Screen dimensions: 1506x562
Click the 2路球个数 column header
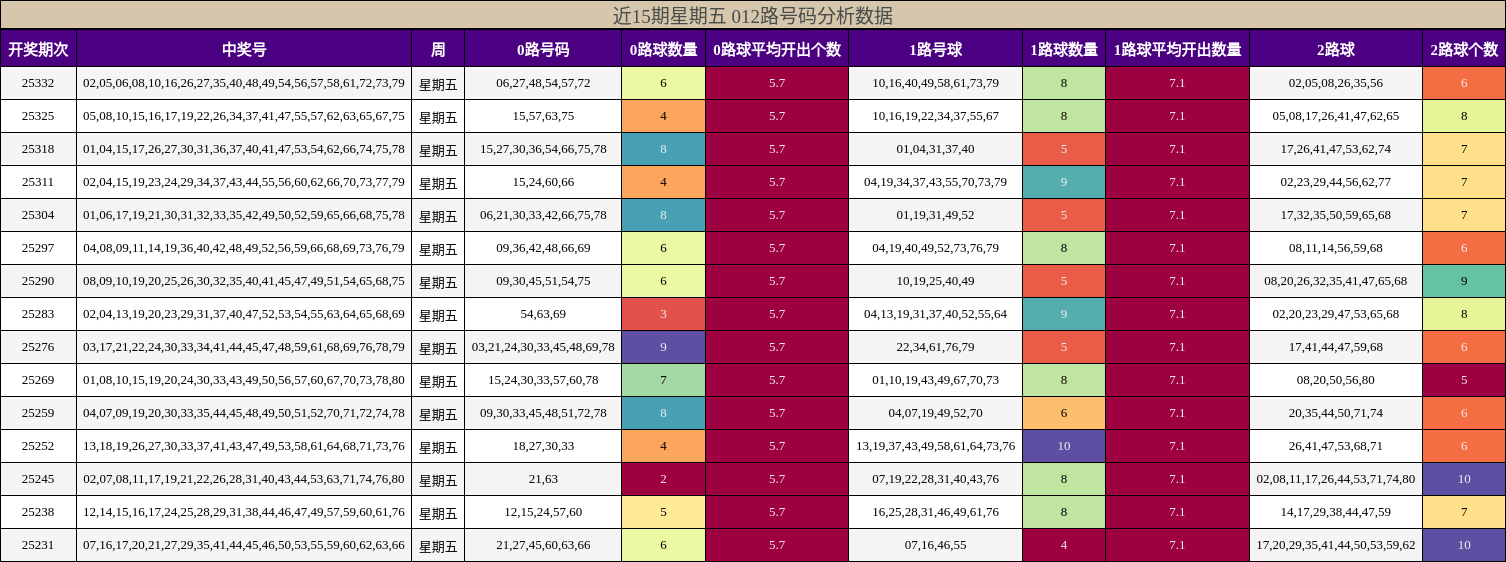click(1464, 49)
